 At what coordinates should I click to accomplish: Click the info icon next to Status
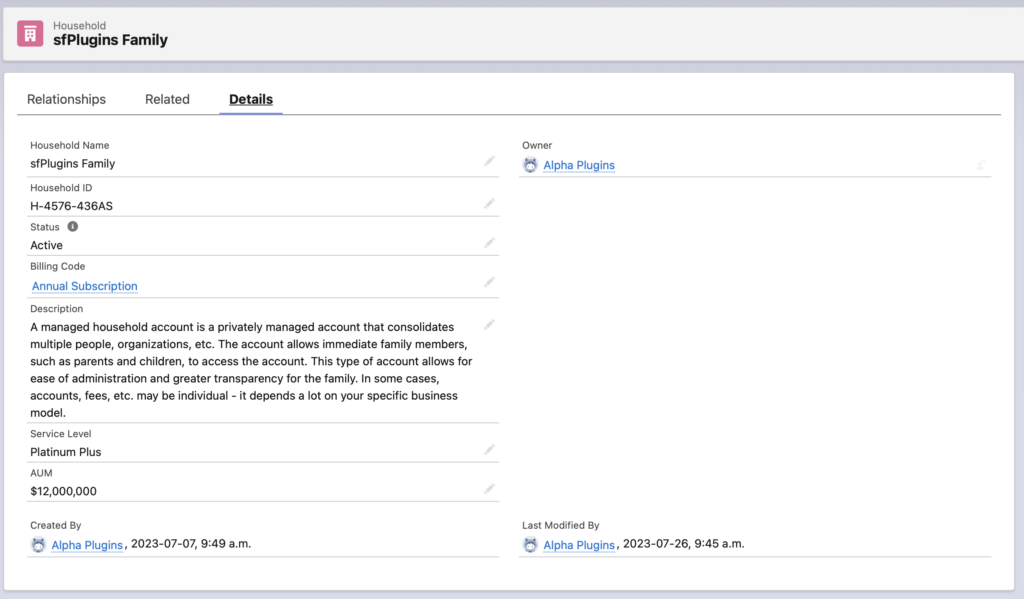coord(73,227)
